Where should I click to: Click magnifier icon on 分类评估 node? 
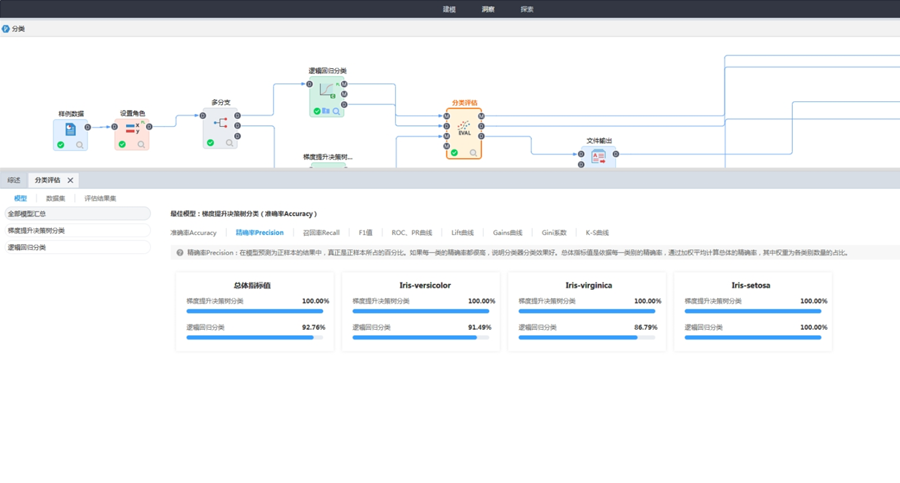click(474, 153)
